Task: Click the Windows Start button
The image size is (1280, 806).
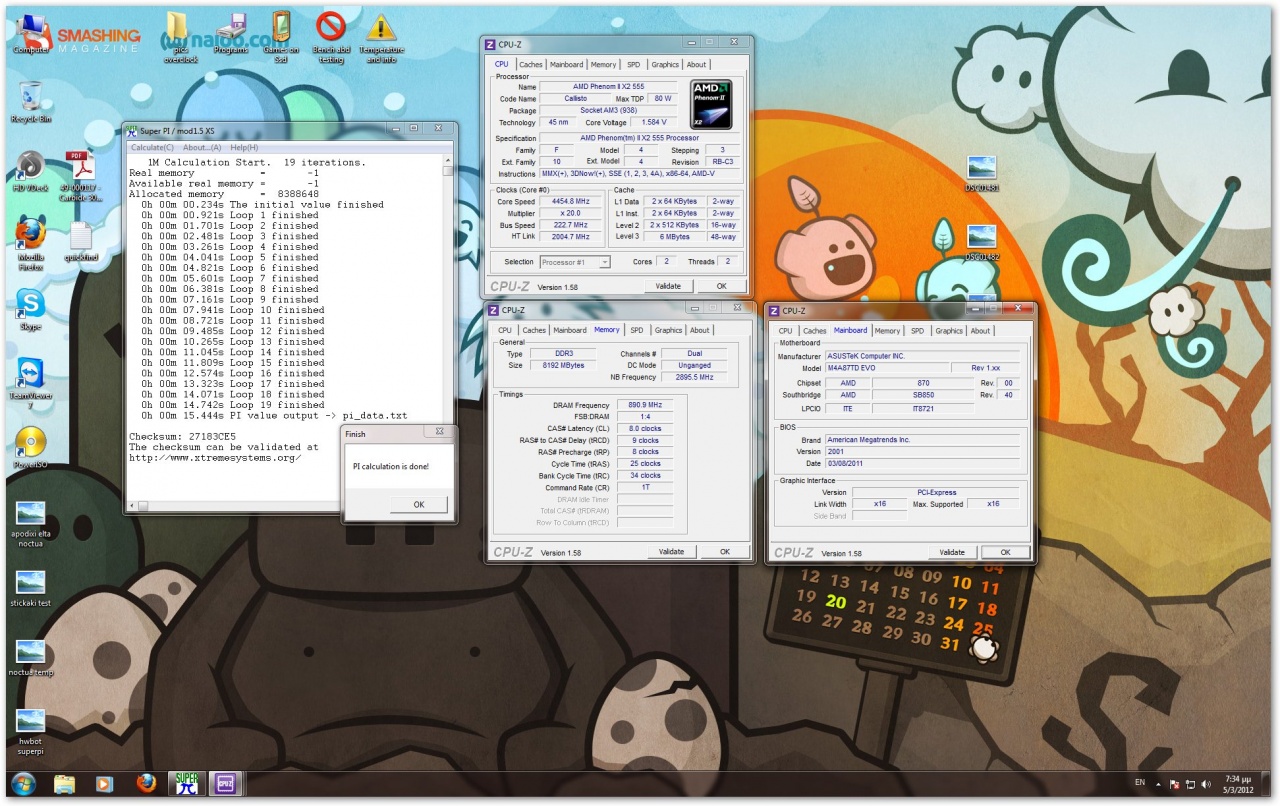Action: tap(23, 783)
